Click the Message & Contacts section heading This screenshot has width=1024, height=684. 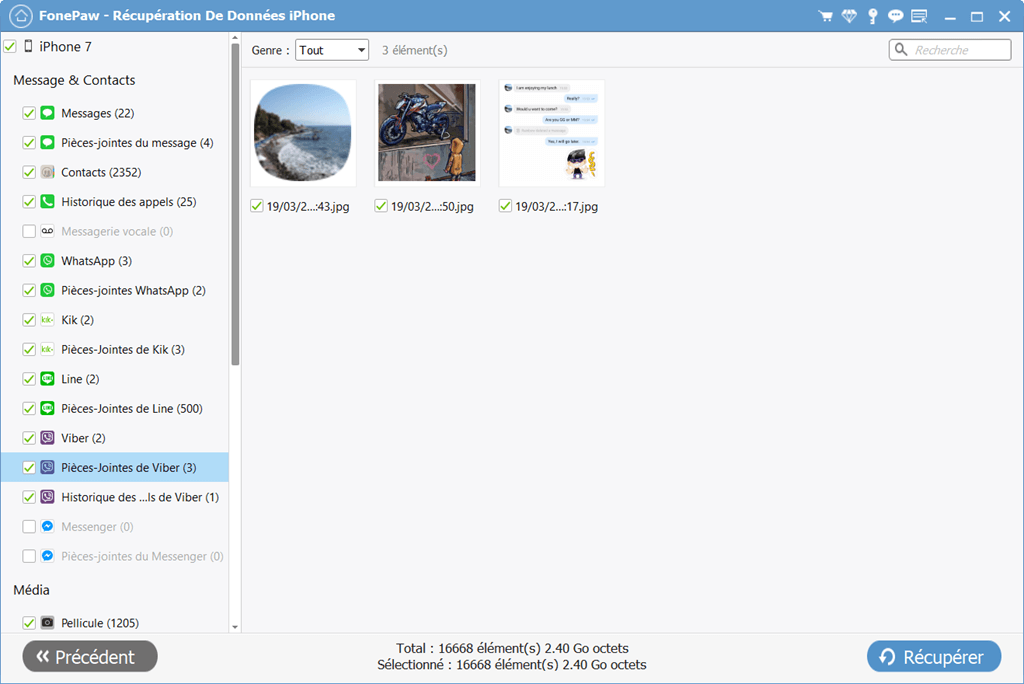pos(74,80)
